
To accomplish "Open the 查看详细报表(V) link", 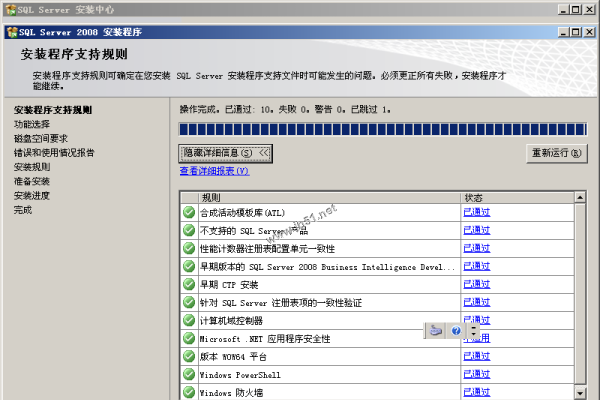I will (x=214, y=171).
